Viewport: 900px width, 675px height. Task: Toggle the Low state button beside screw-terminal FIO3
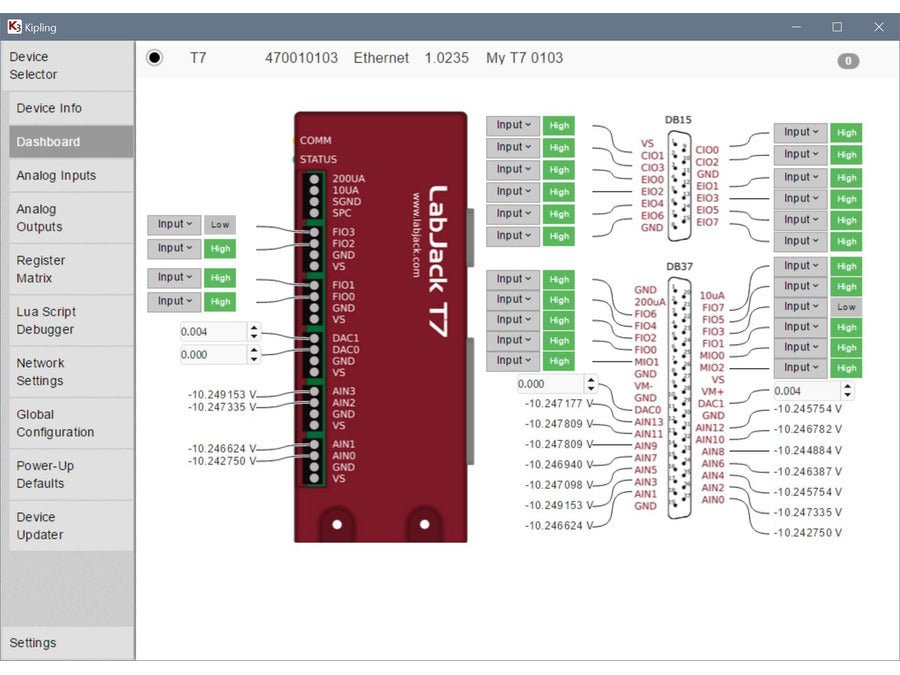tap(220, 225)
